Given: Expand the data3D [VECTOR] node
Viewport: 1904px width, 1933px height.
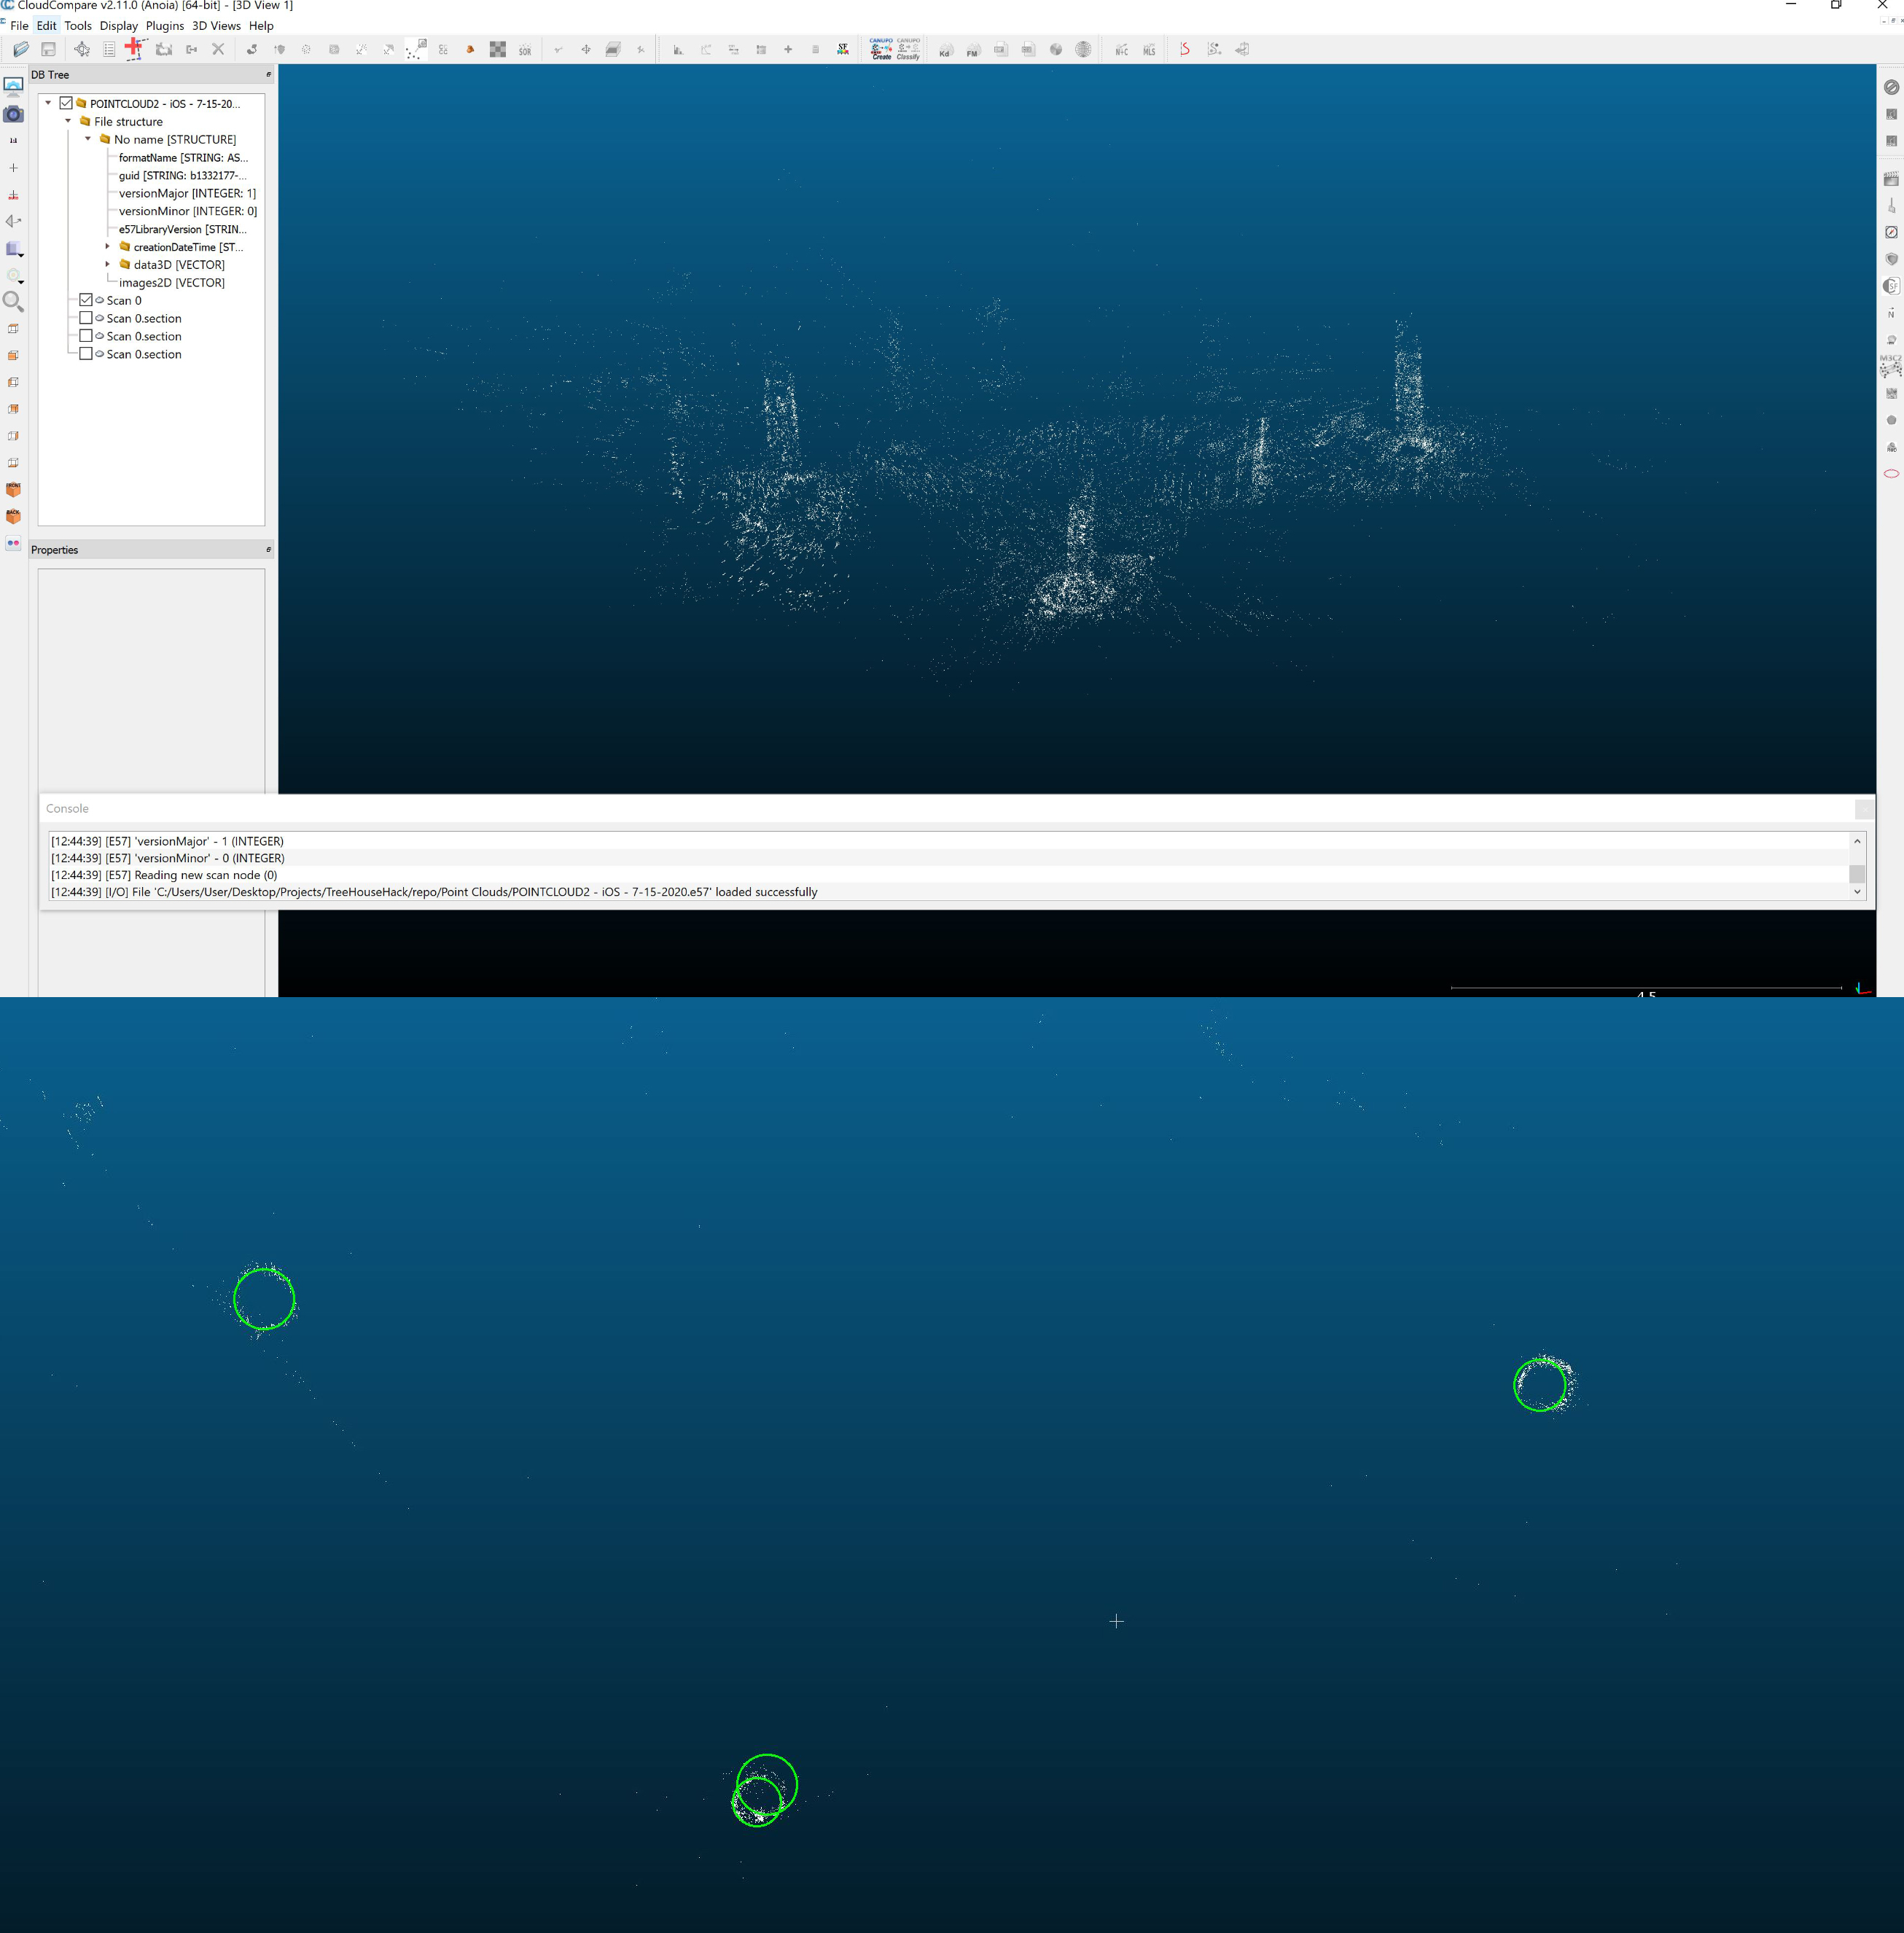Looking at the screenshot, I should [x=107, y=264].
